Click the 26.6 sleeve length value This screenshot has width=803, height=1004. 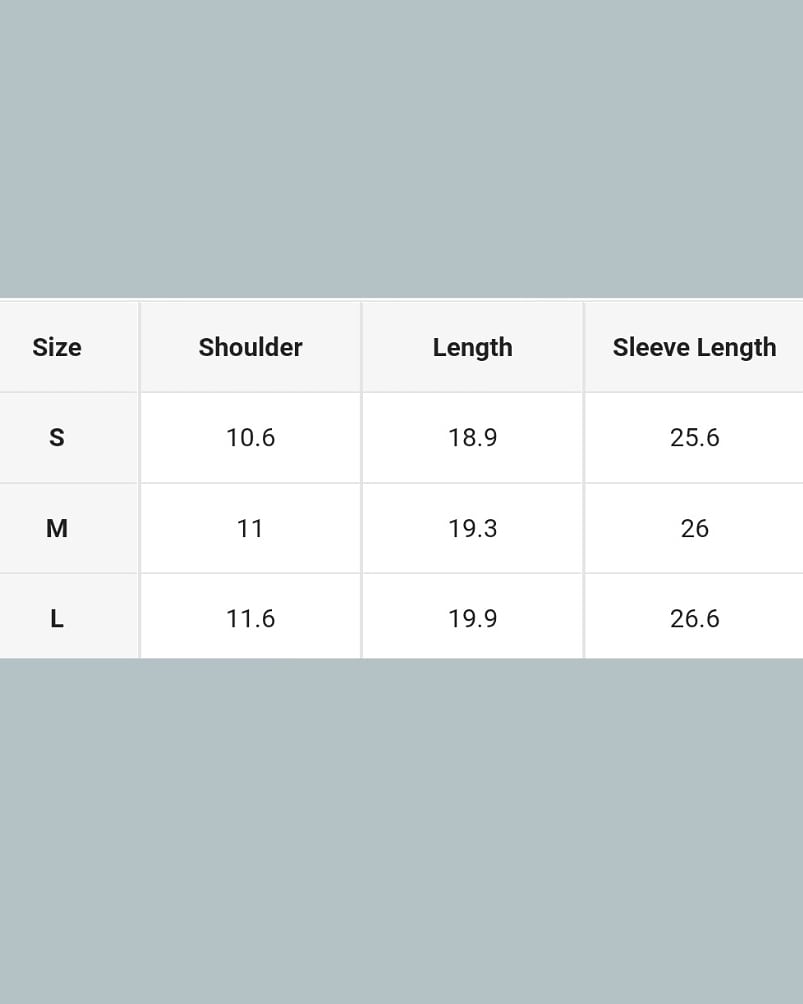pyautogui.click(x=694, y=618)
